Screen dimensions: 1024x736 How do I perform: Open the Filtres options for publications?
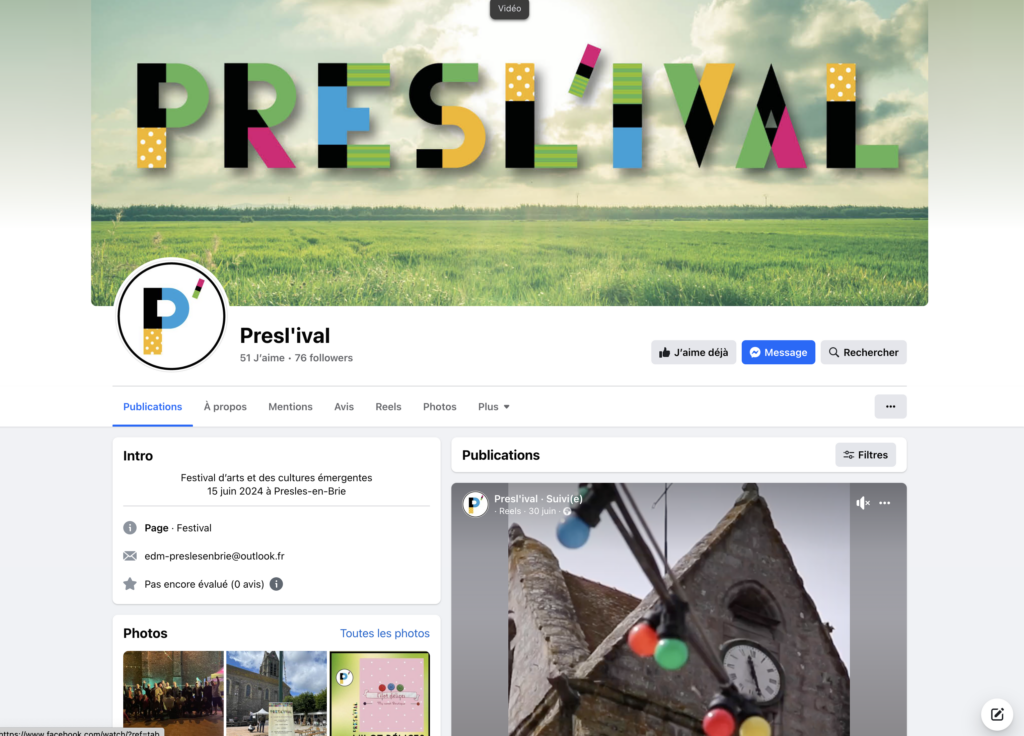click(865, 455)
